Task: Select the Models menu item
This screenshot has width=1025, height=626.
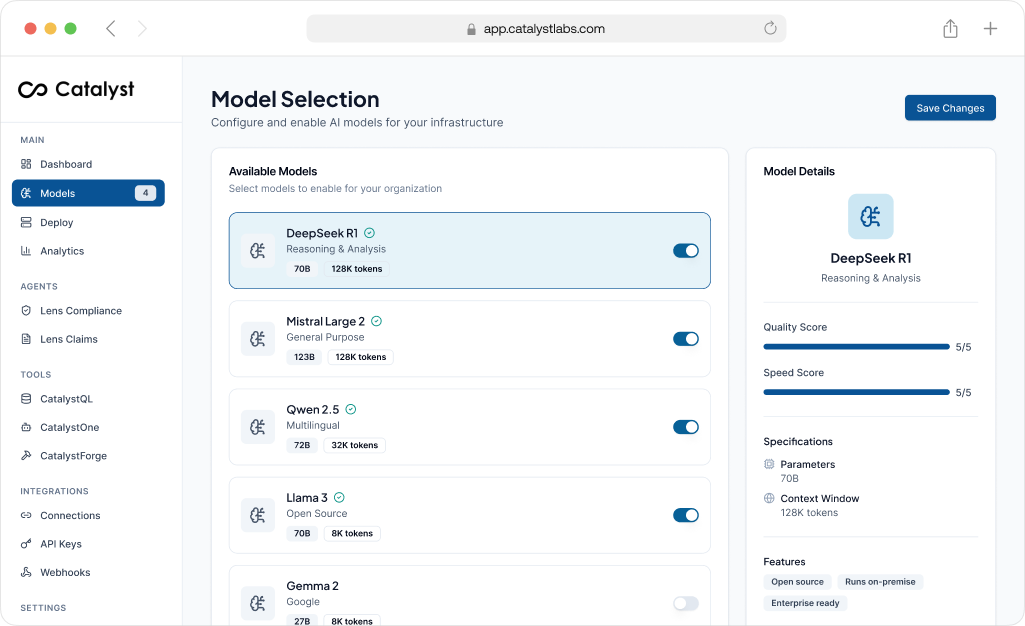Action: 88,193
